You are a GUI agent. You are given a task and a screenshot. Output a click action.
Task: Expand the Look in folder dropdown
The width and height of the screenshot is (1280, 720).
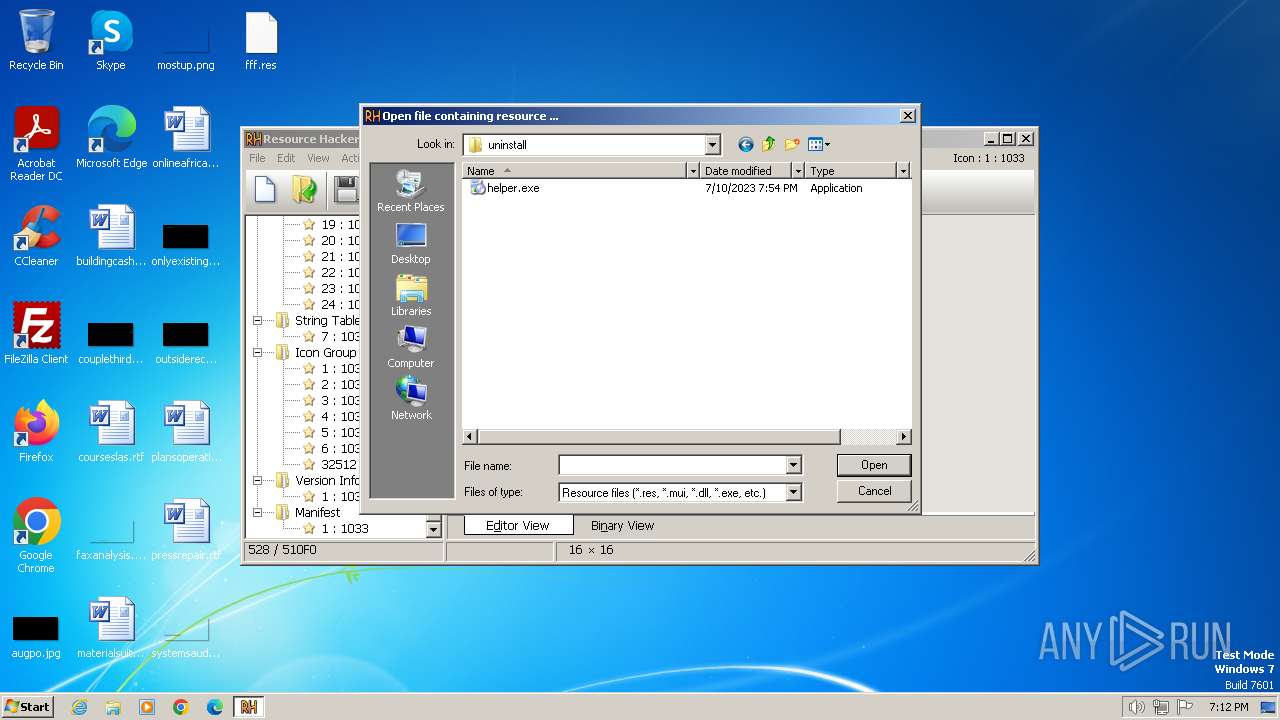pyautogui.click(x=712, y=145)
